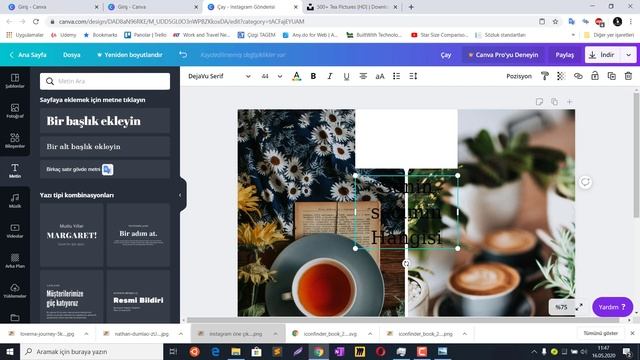Open text color picker

coord(297,76)
